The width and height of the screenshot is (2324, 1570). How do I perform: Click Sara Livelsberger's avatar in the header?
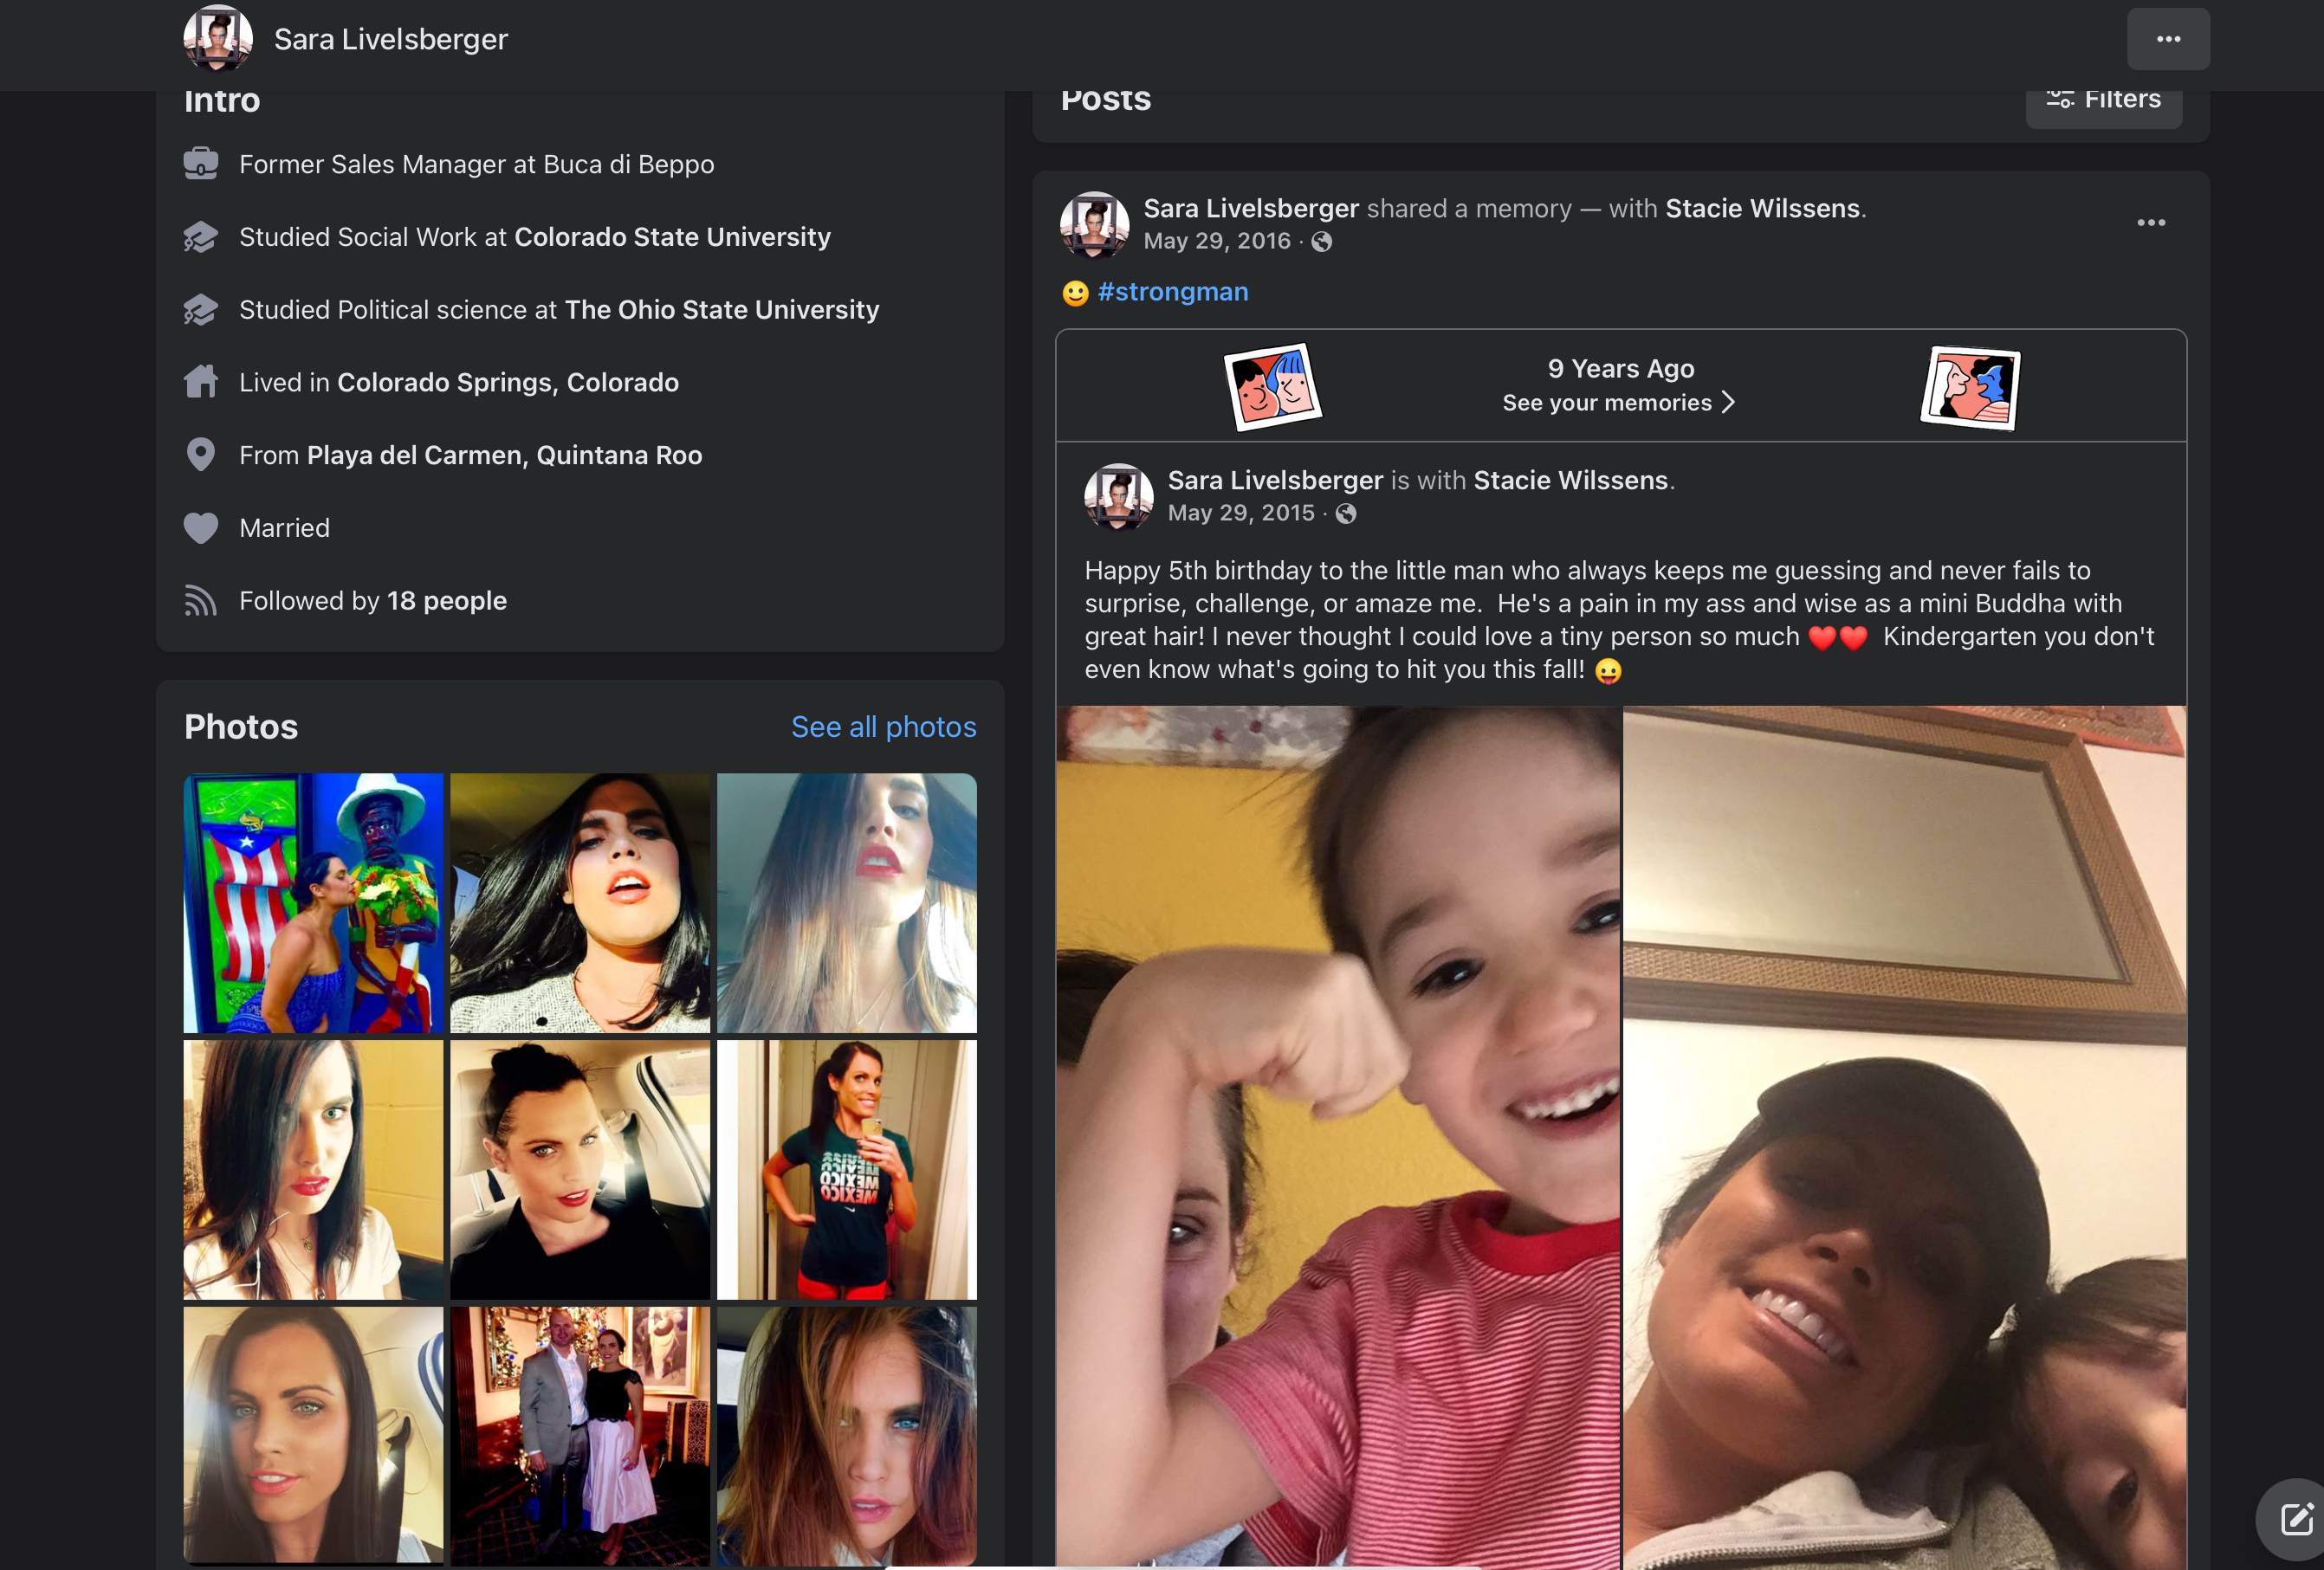tap(218, 38)
